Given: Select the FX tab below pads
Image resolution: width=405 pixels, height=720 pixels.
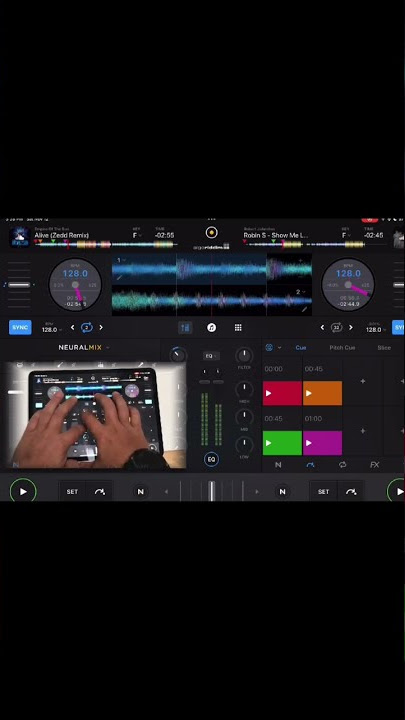Looking at the screenshot, I should 375,465.
